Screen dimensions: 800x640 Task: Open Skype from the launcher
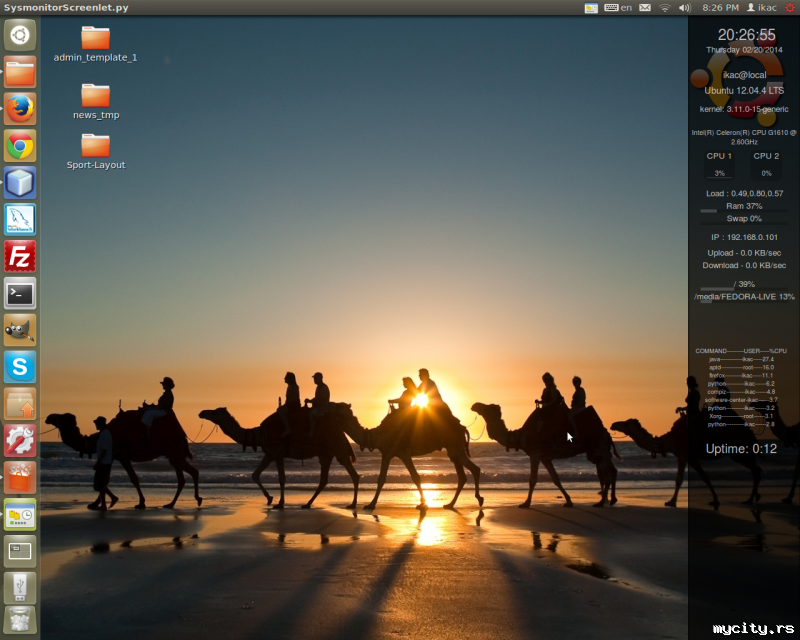pos(20,367)
